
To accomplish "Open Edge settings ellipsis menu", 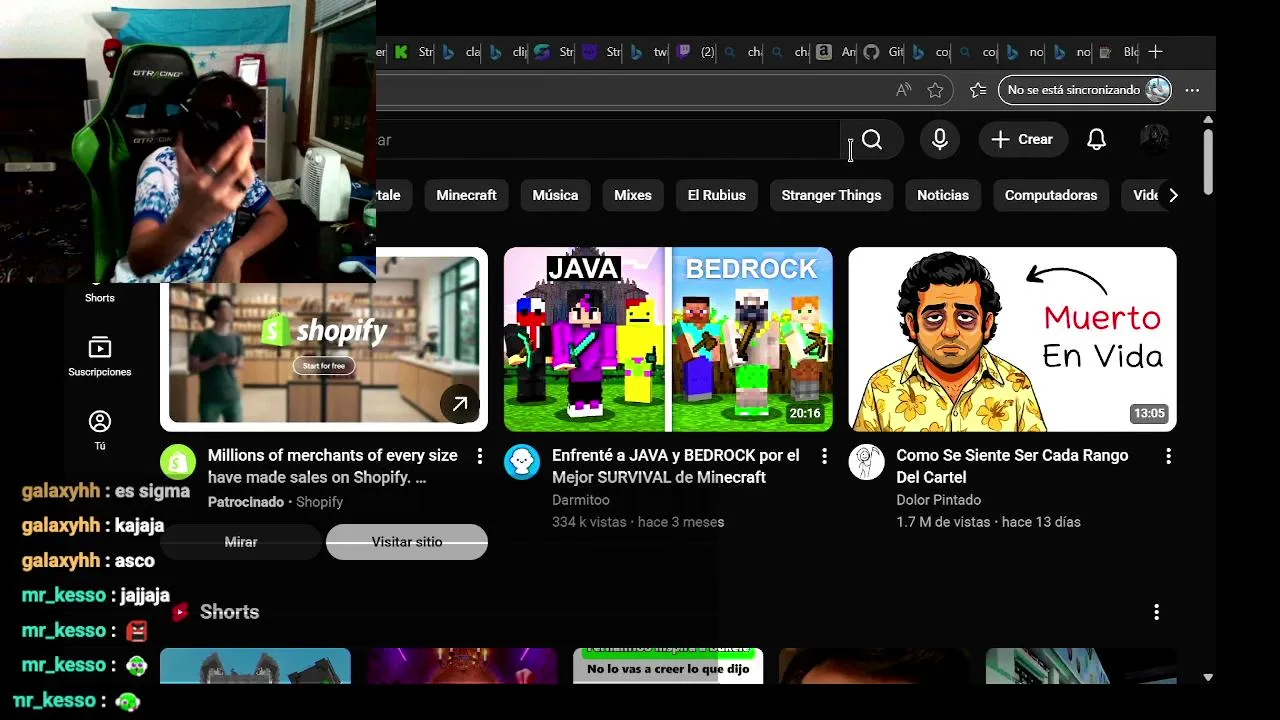I will point(1192,90).
